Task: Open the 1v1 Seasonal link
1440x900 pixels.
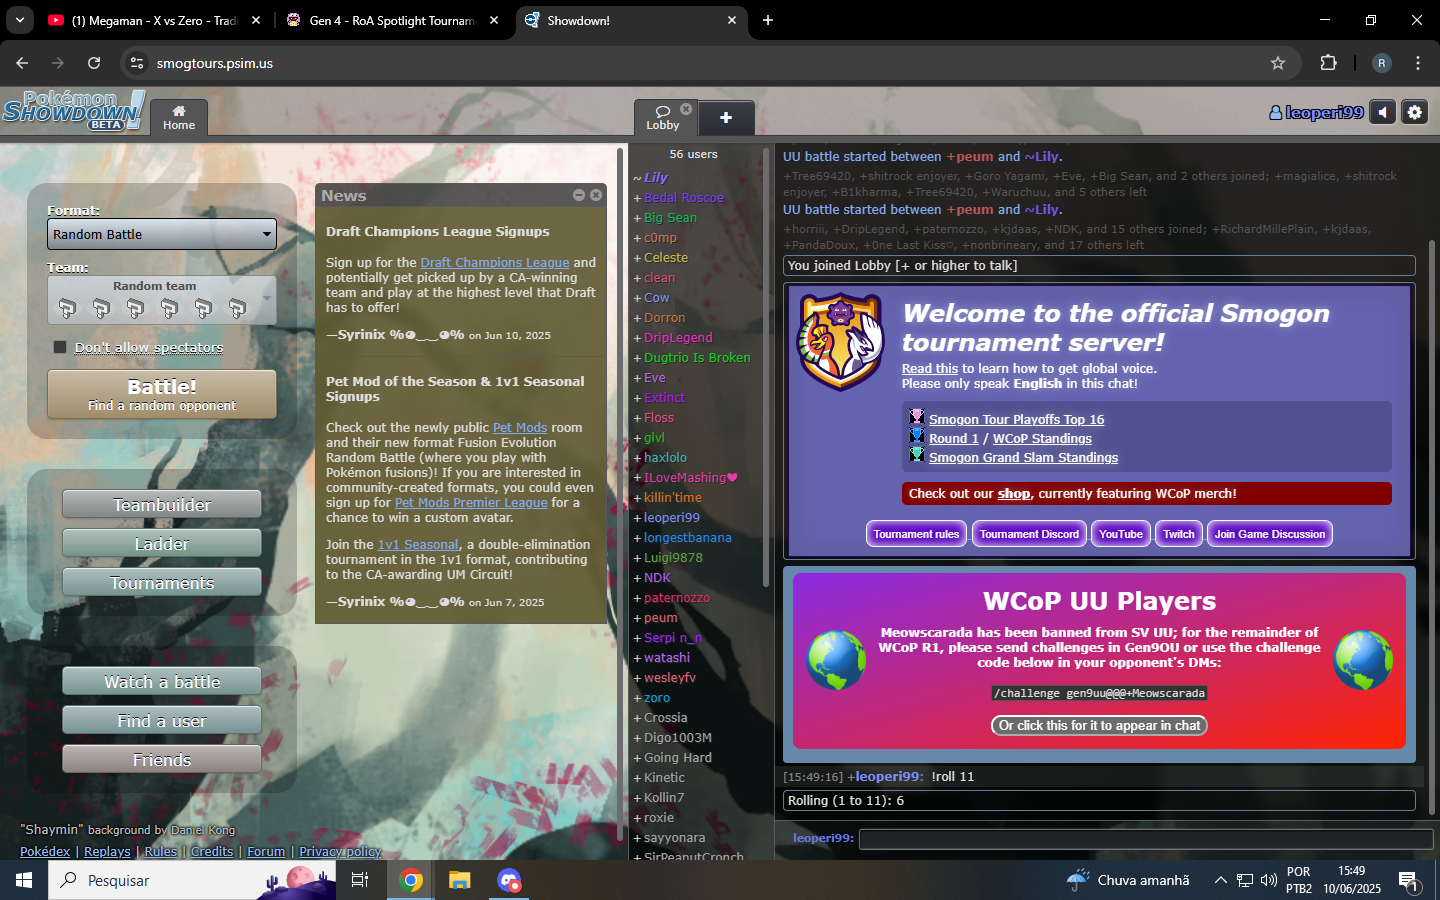Action: pos(418,544)
